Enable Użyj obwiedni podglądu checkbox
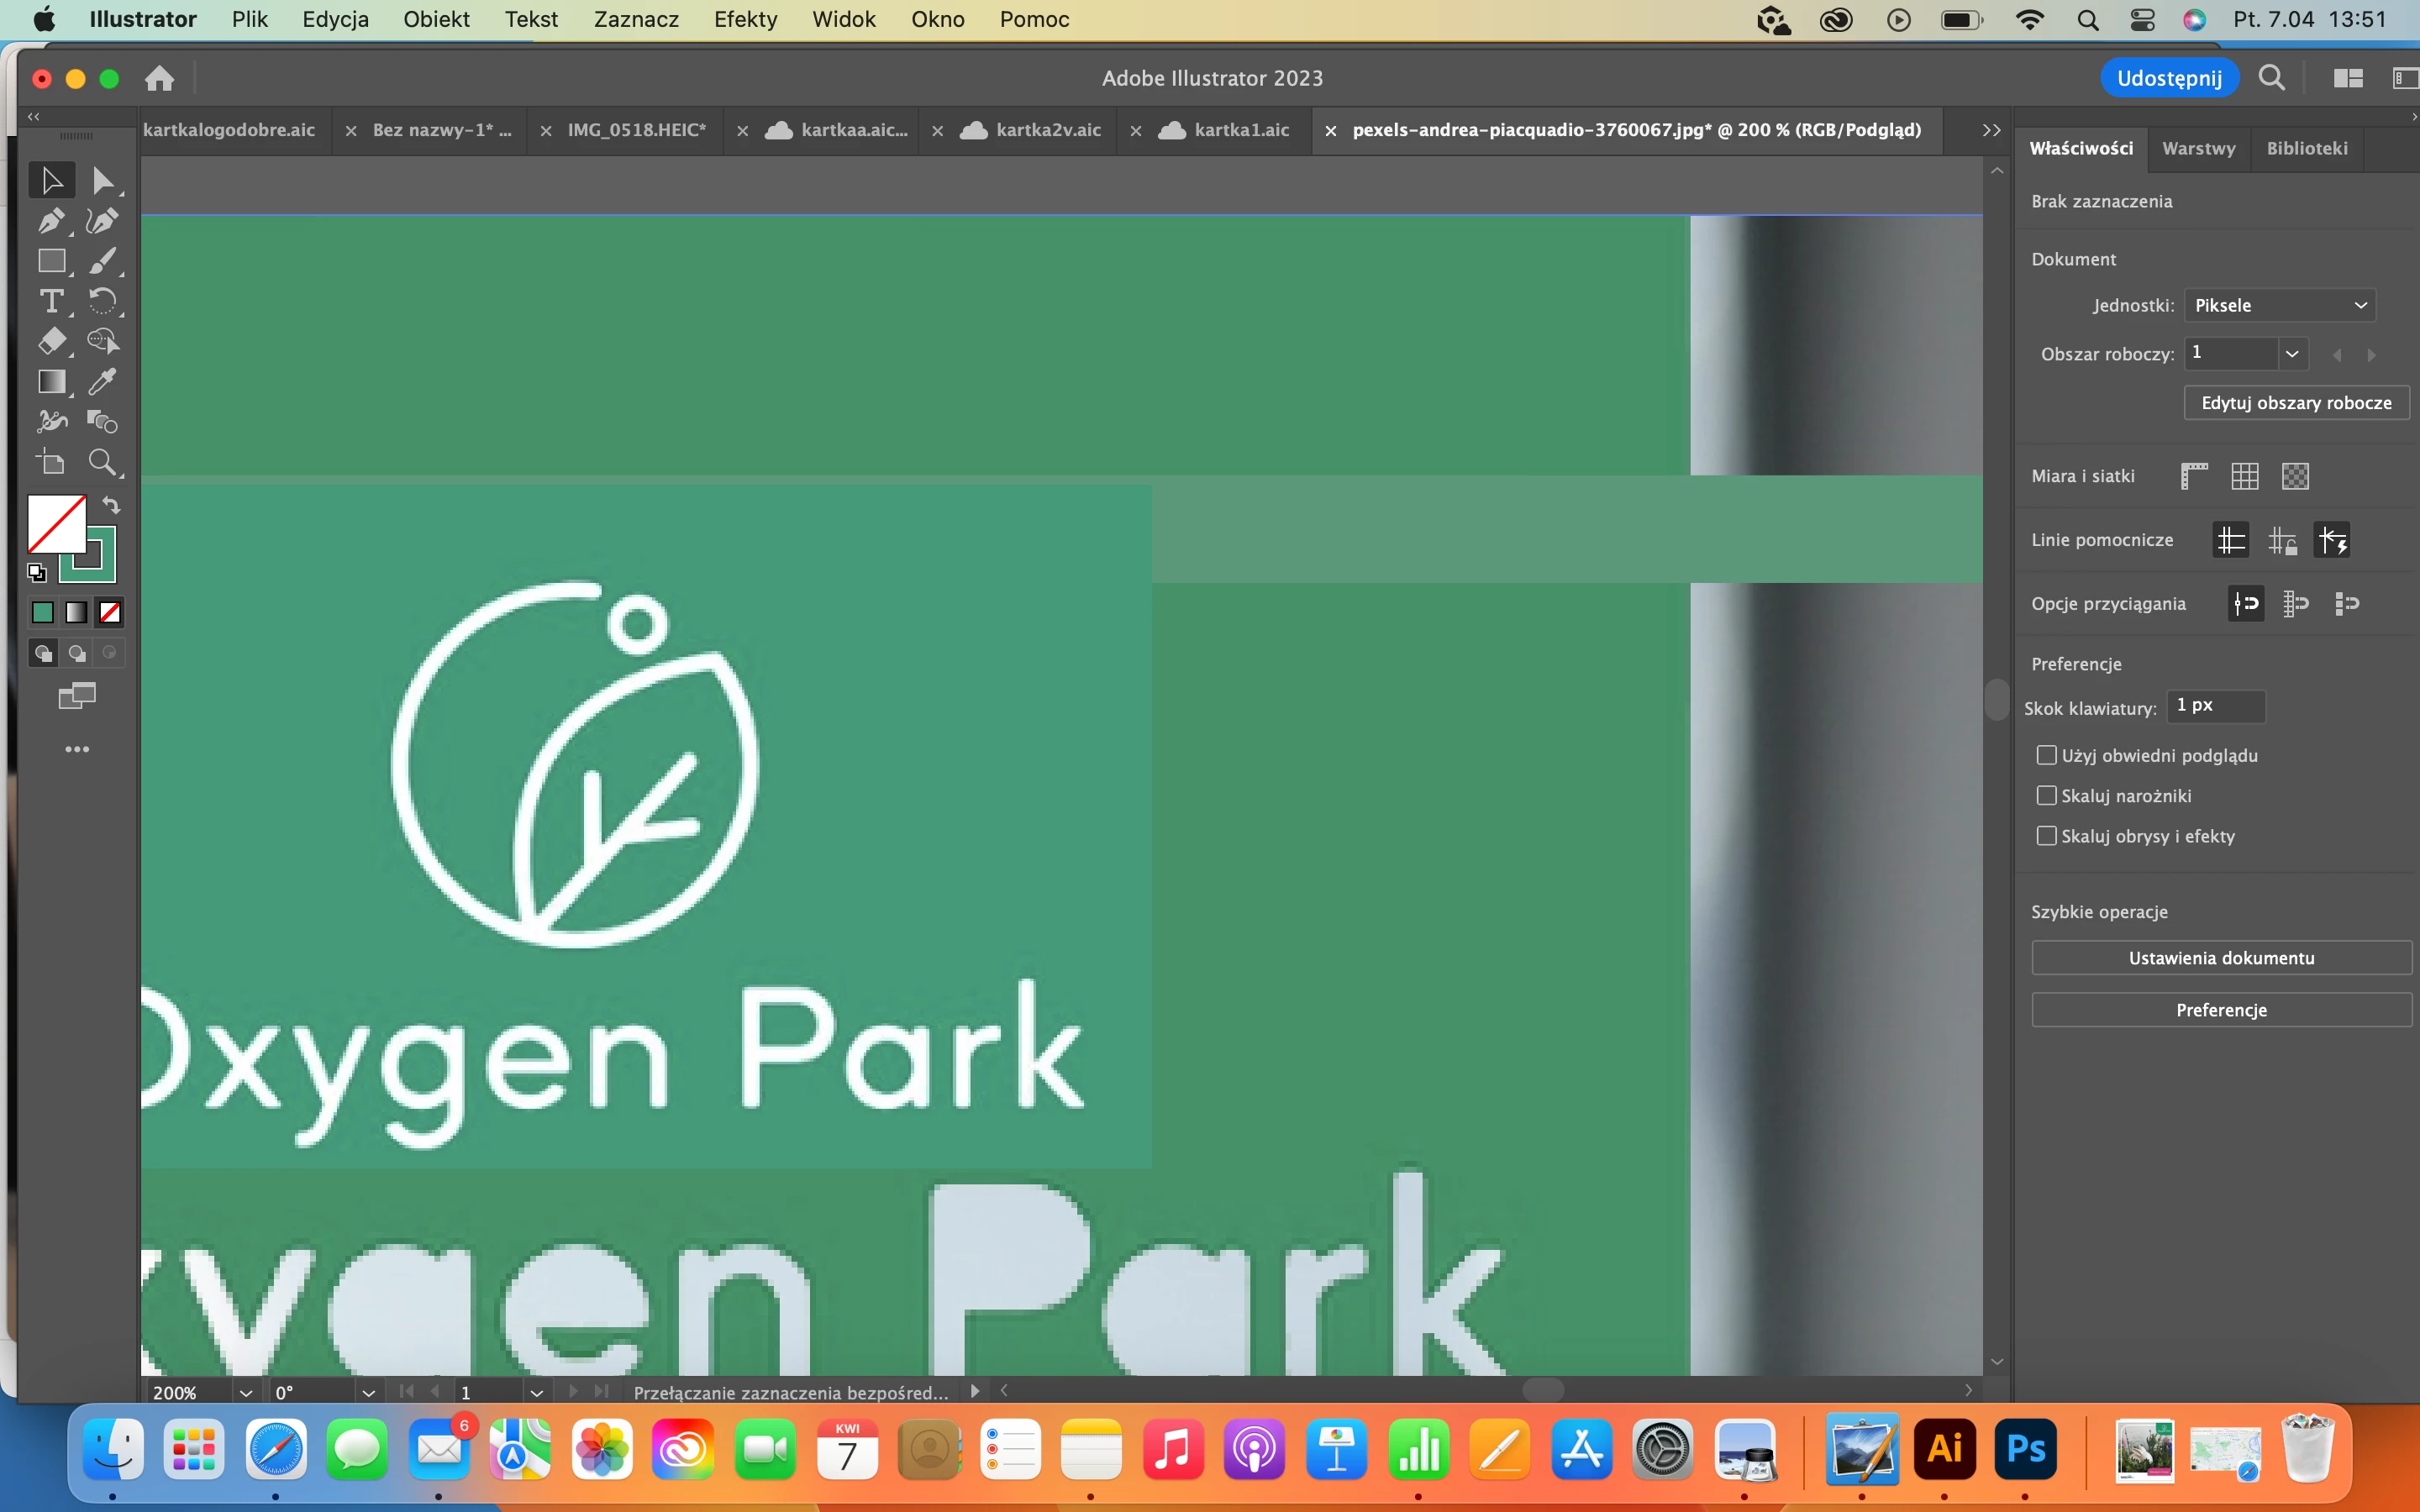2420x1512 pixels. coord(2046,755)
